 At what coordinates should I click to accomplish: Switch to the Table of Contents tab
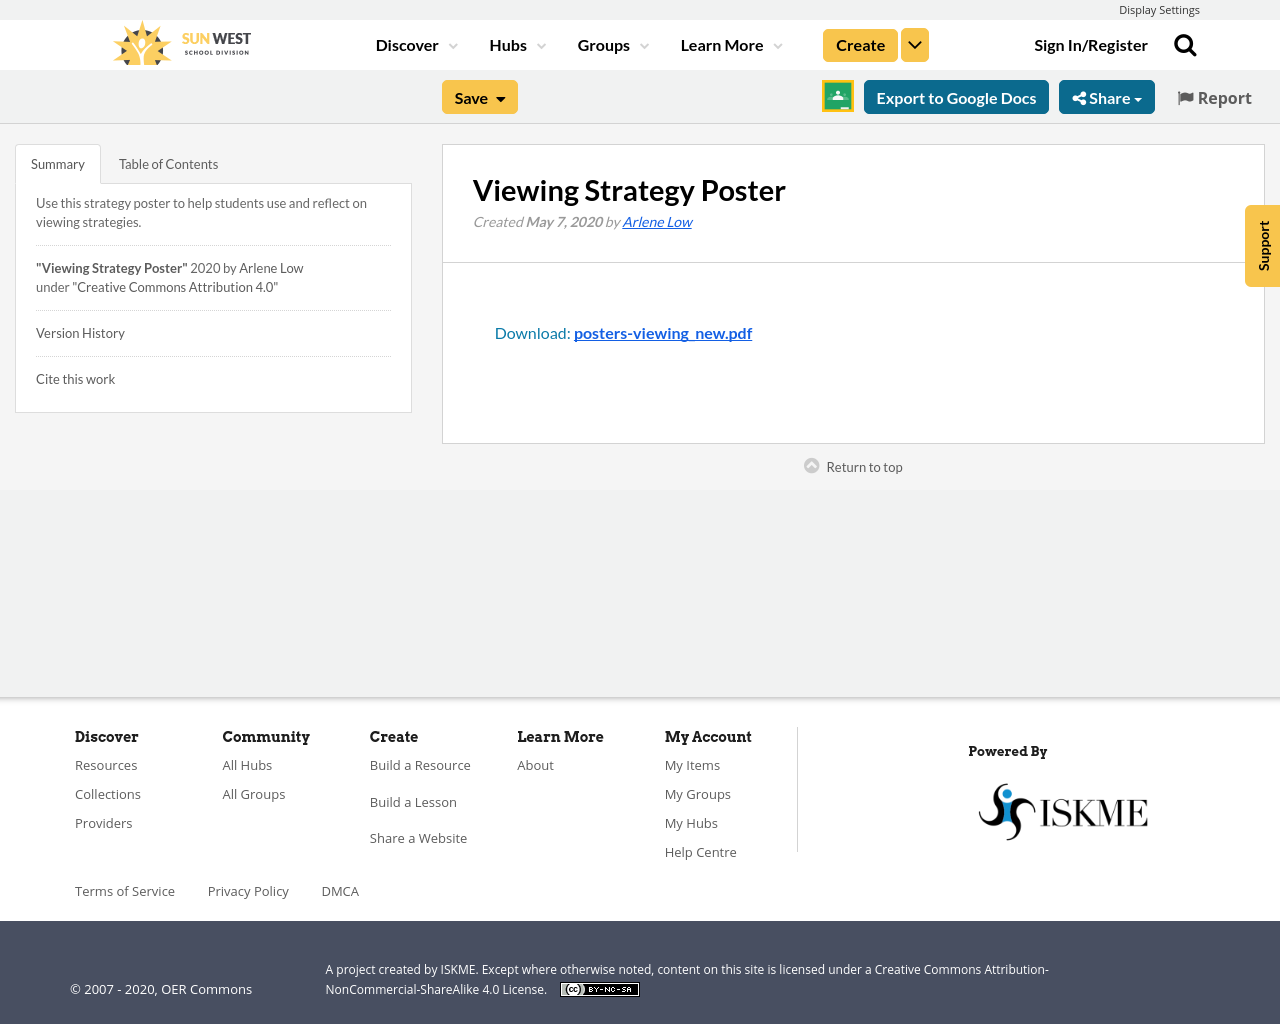pos(168,162)
